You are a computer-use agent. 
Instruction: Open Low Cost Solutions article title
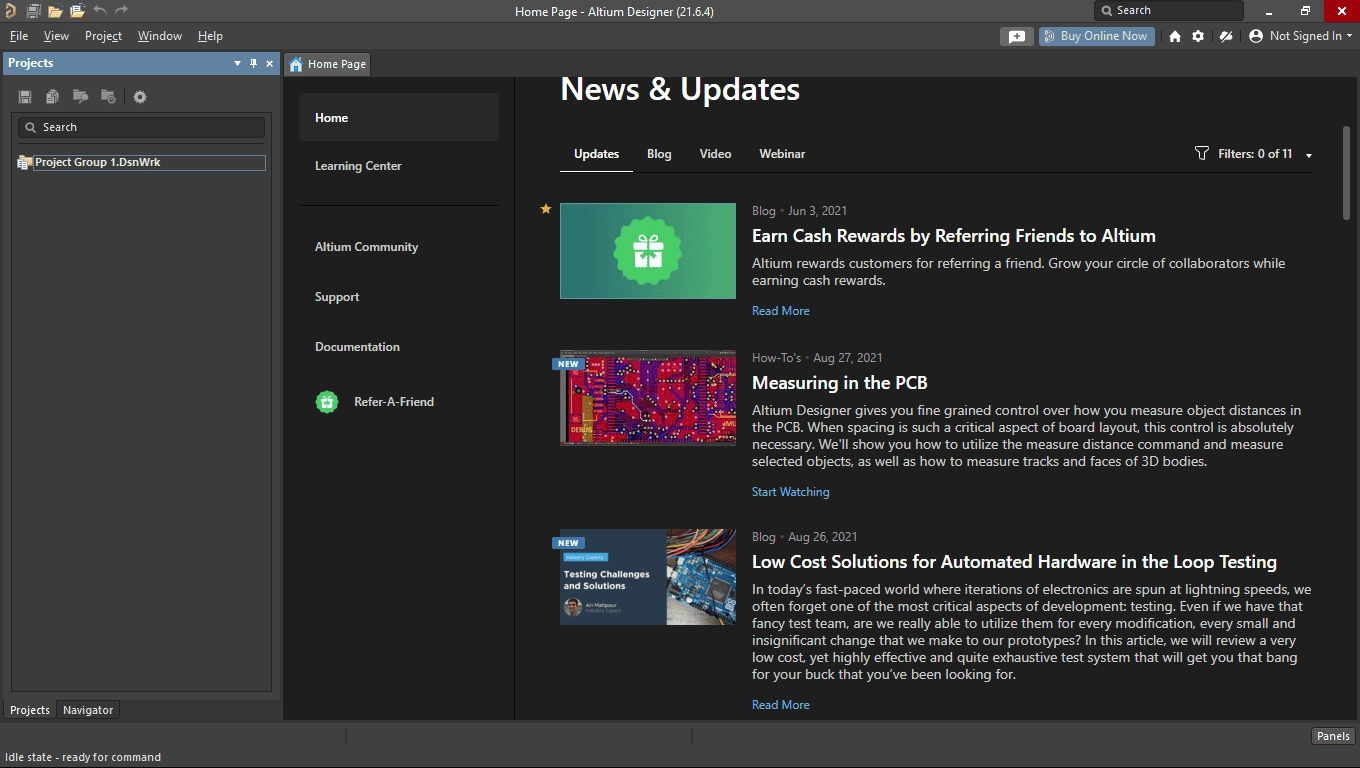[x=1014, y=562]
